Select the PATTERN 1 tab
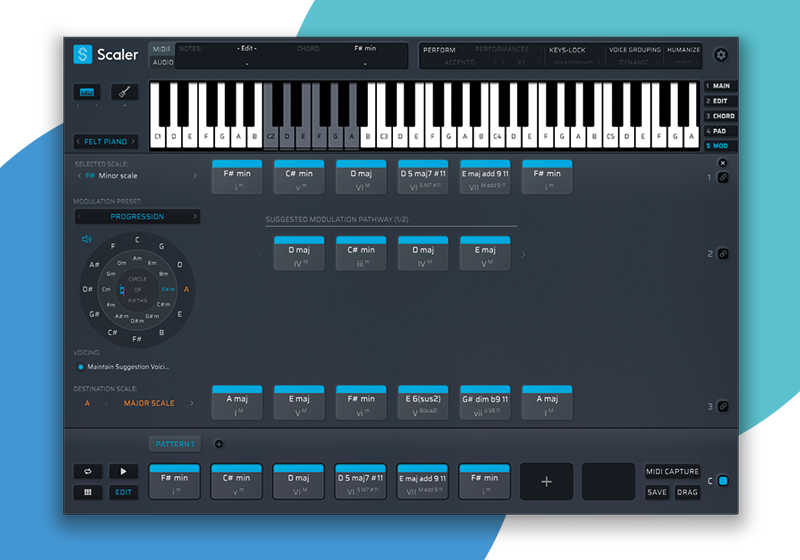 click(x=175, y=444)
